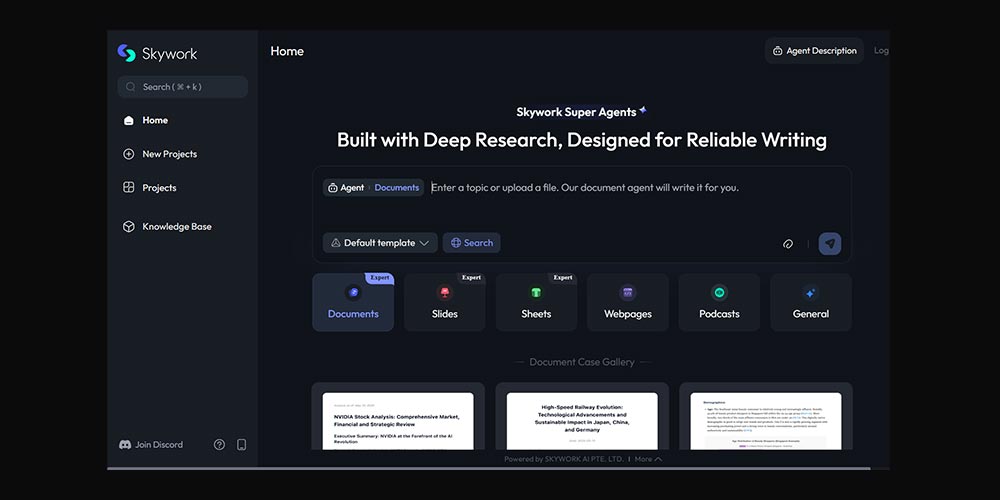Screen dimensions: 1000x500
Task: Click the Home page title text
Action: tap(287, 51)
